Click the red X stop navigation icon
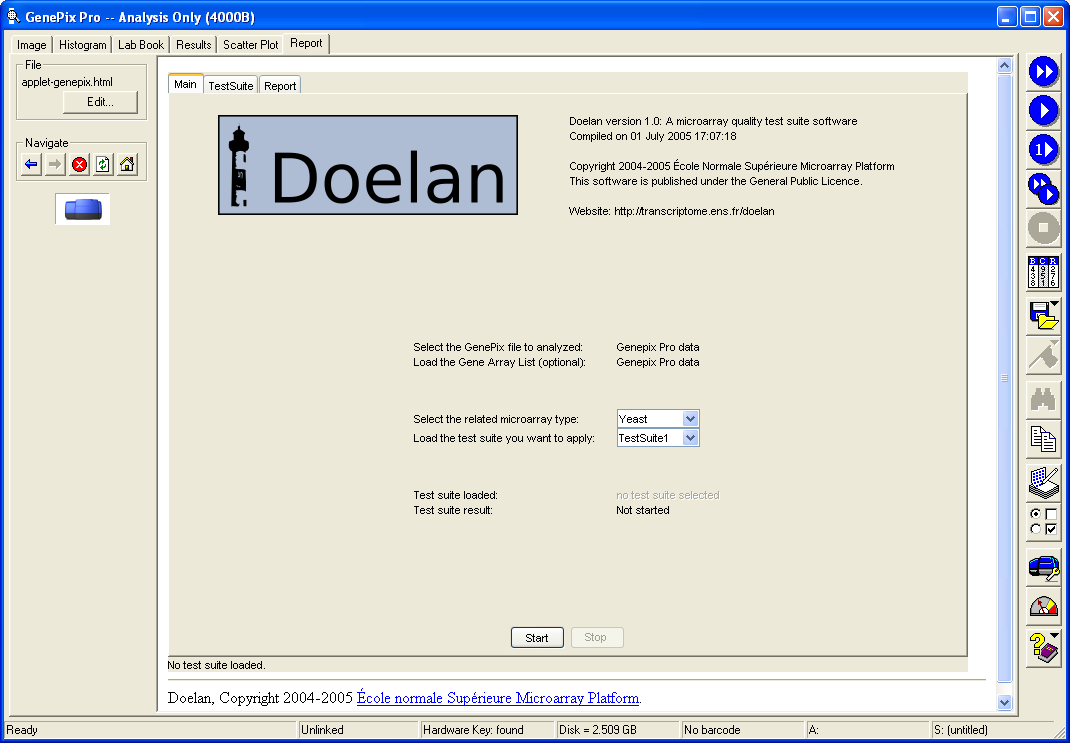Viewport: 1070px width, 743px height. point(79,164)
